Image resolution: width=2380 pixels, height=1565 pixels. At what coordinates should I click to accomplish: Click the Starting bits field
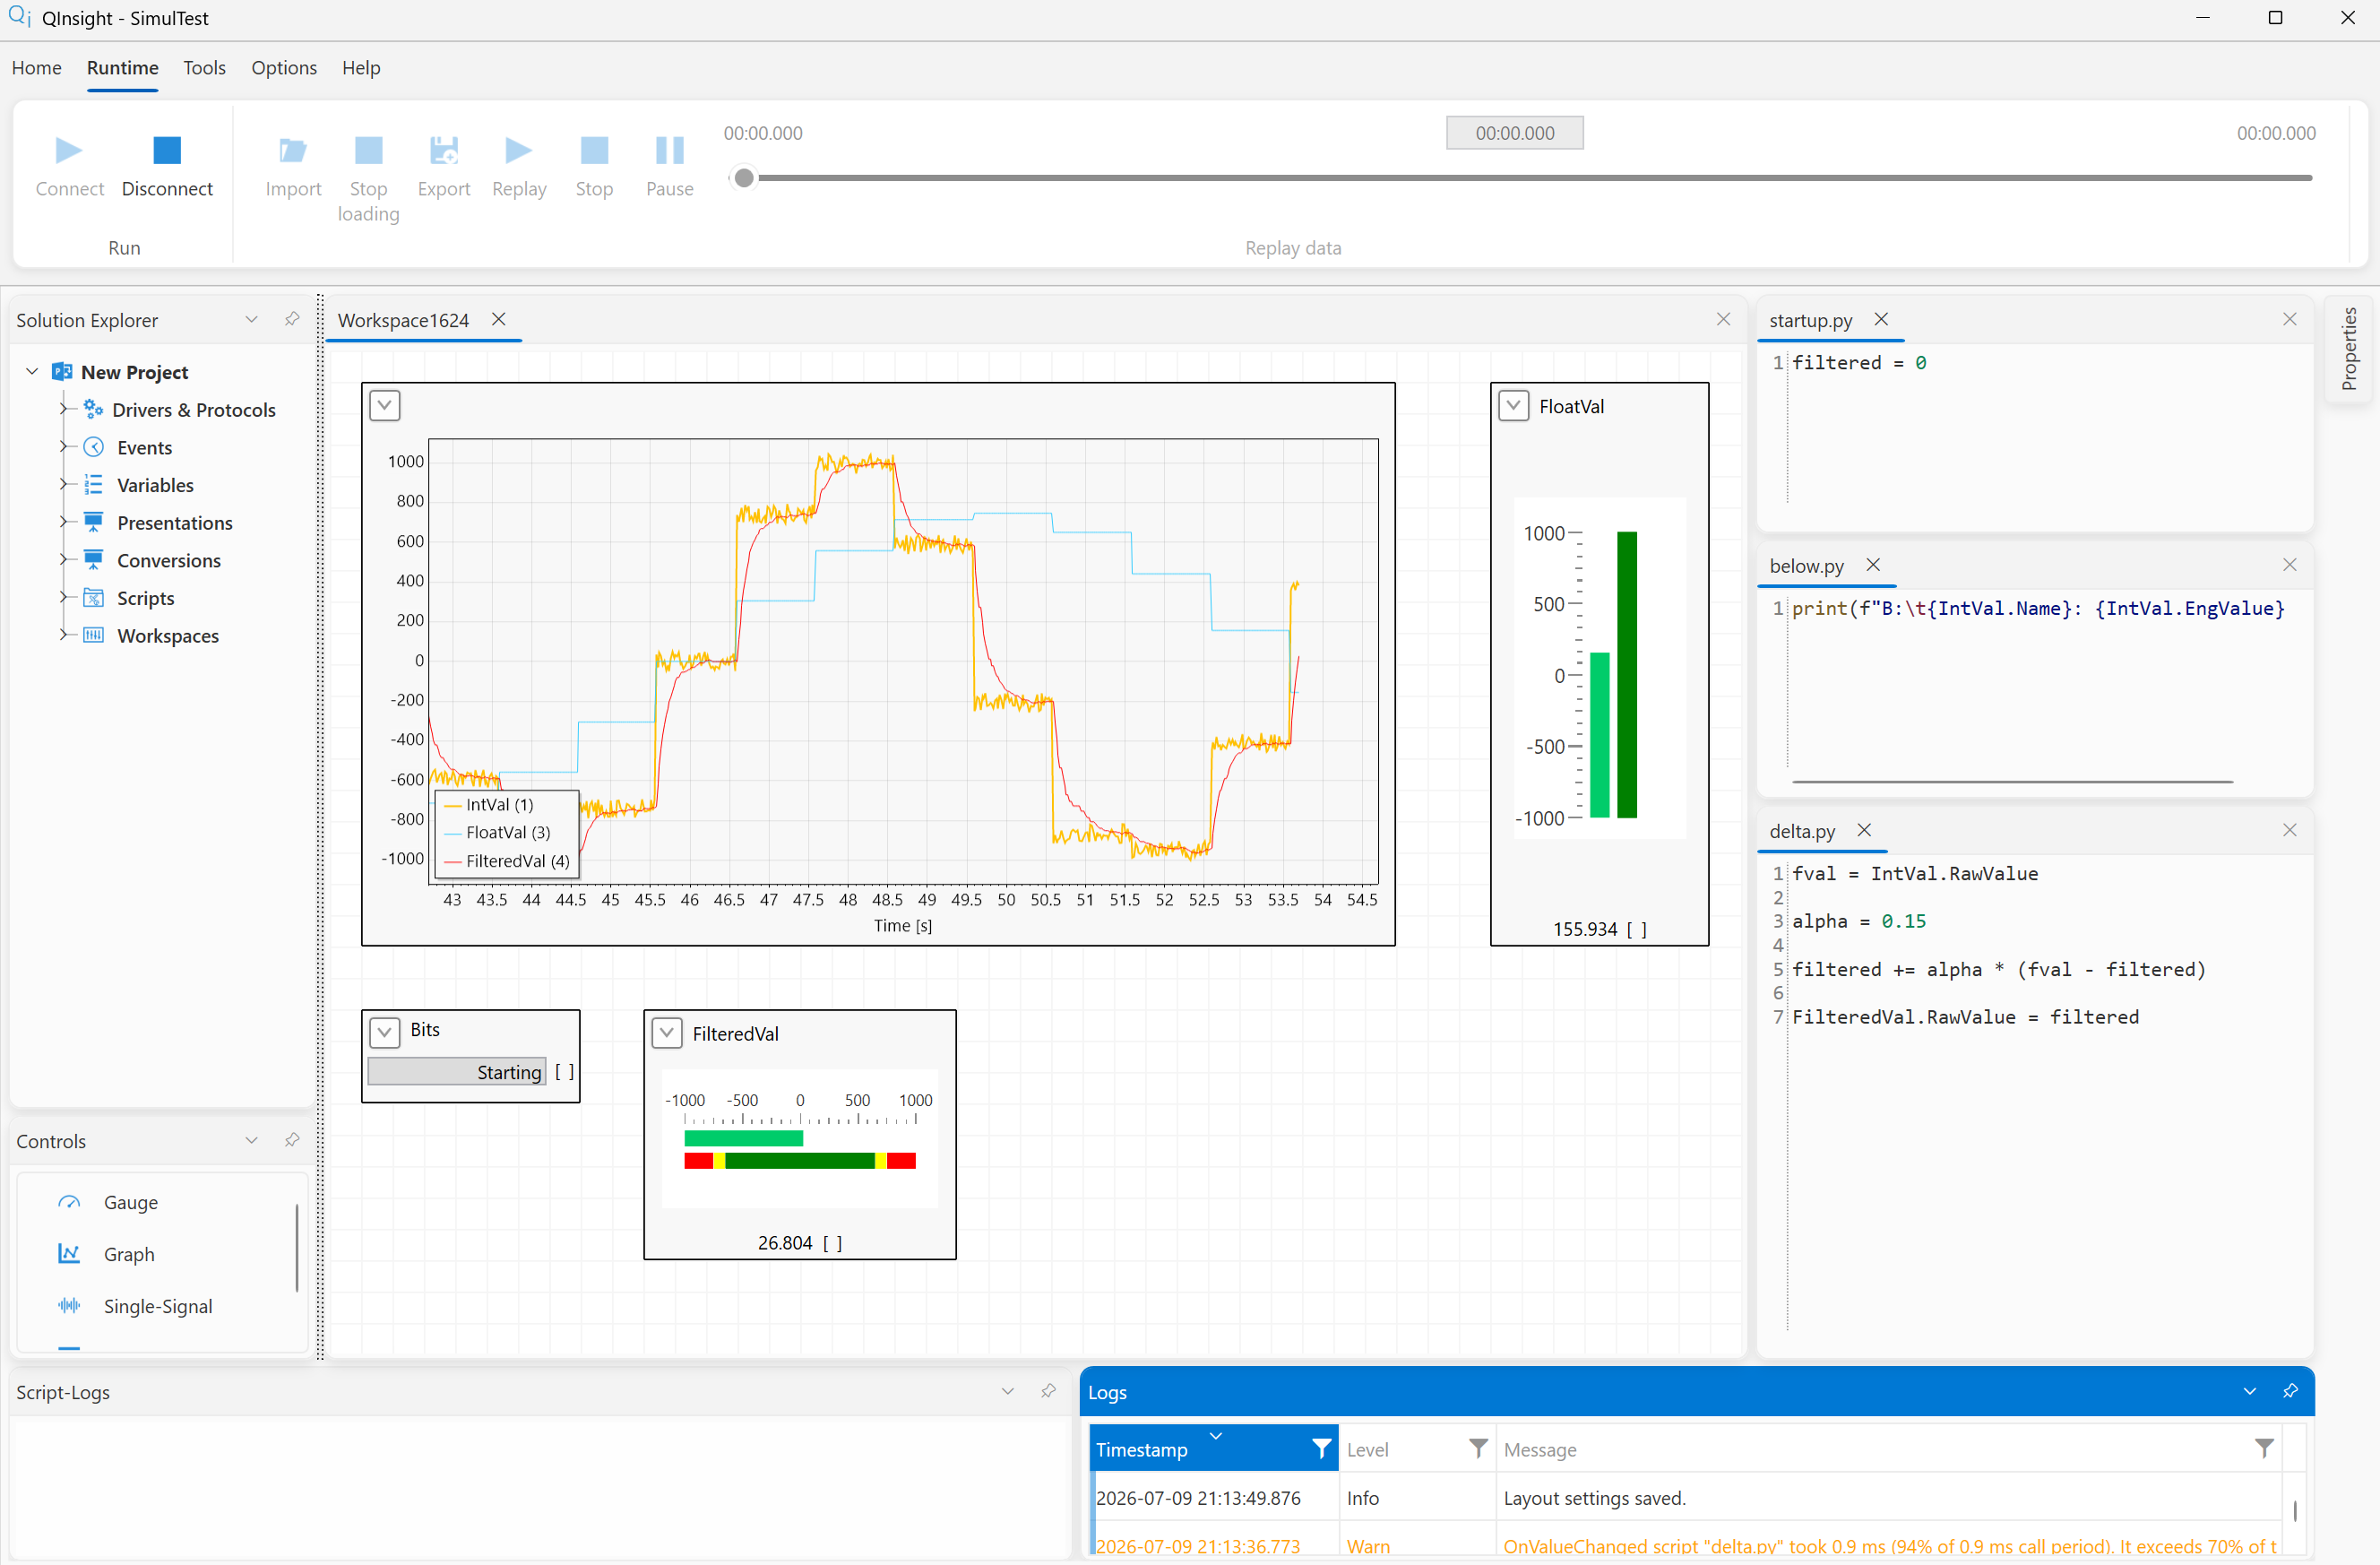pyautogui.click(x=457, y=1071)
